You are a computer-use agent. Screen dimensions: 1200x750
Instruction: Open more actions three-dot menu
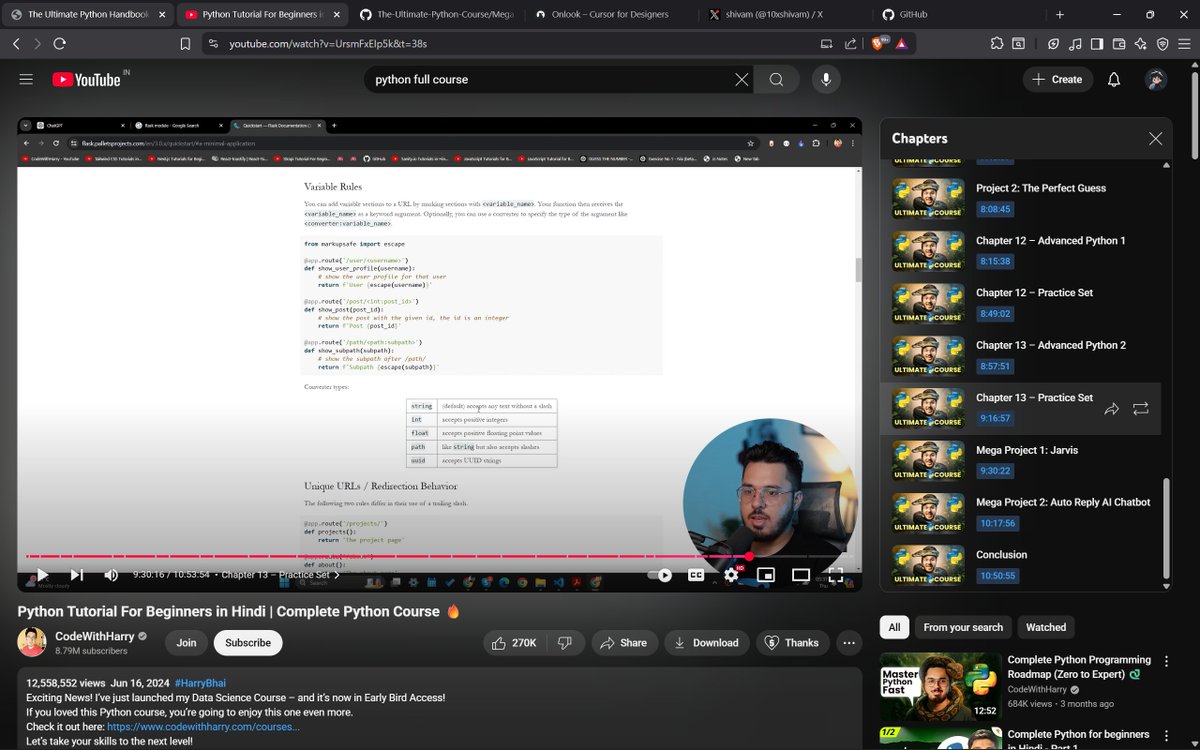tap(849, 643)
